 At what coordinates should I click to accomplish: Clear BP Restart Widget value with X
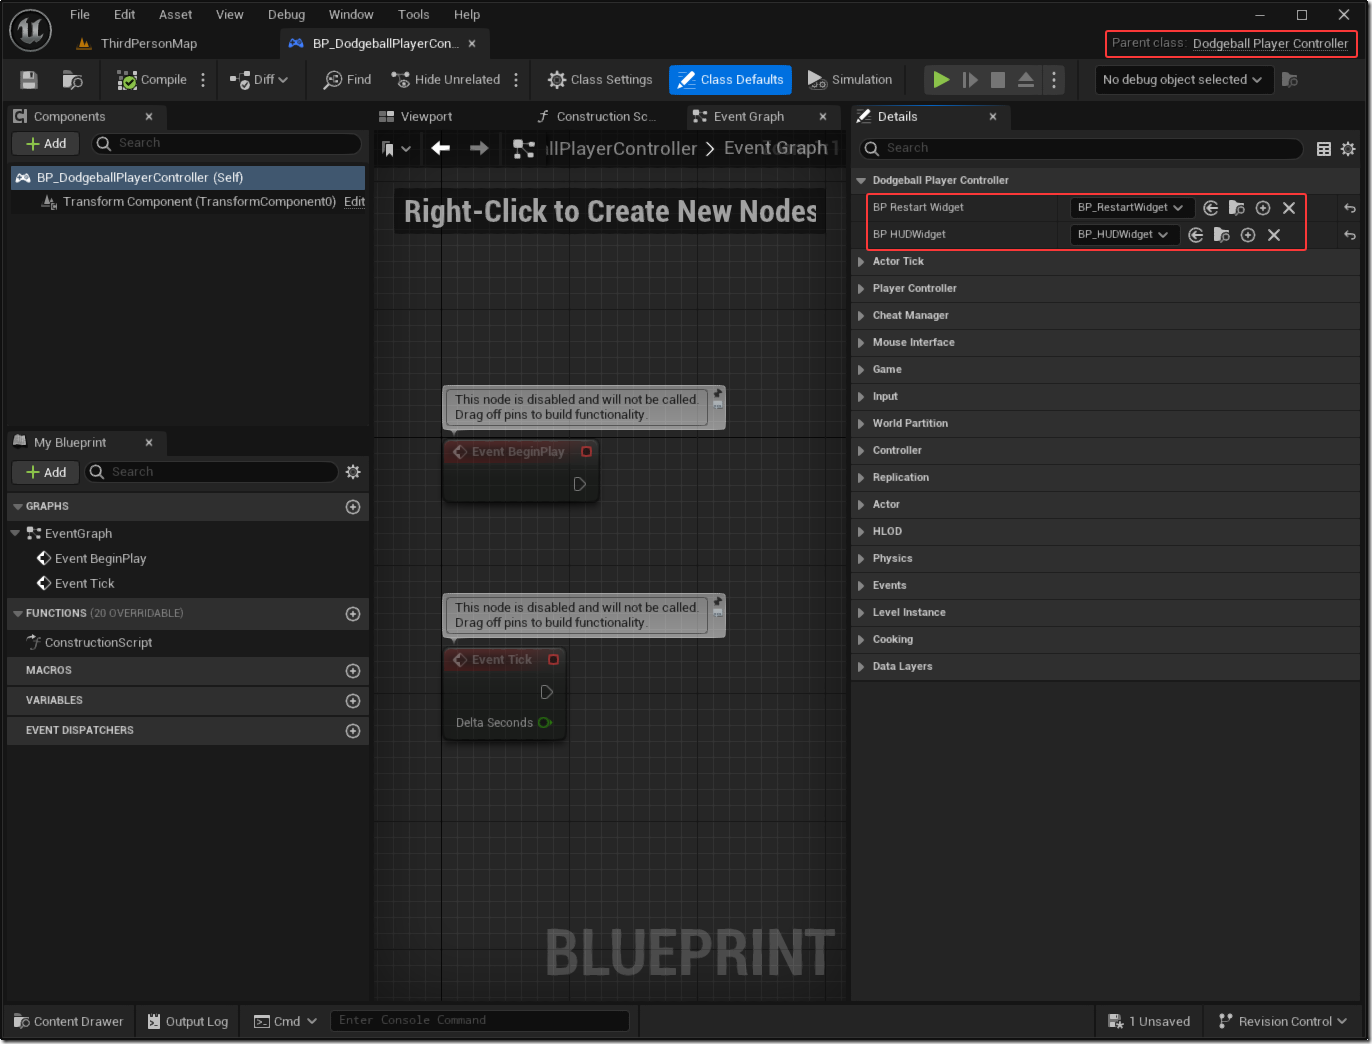point(1289,208)
